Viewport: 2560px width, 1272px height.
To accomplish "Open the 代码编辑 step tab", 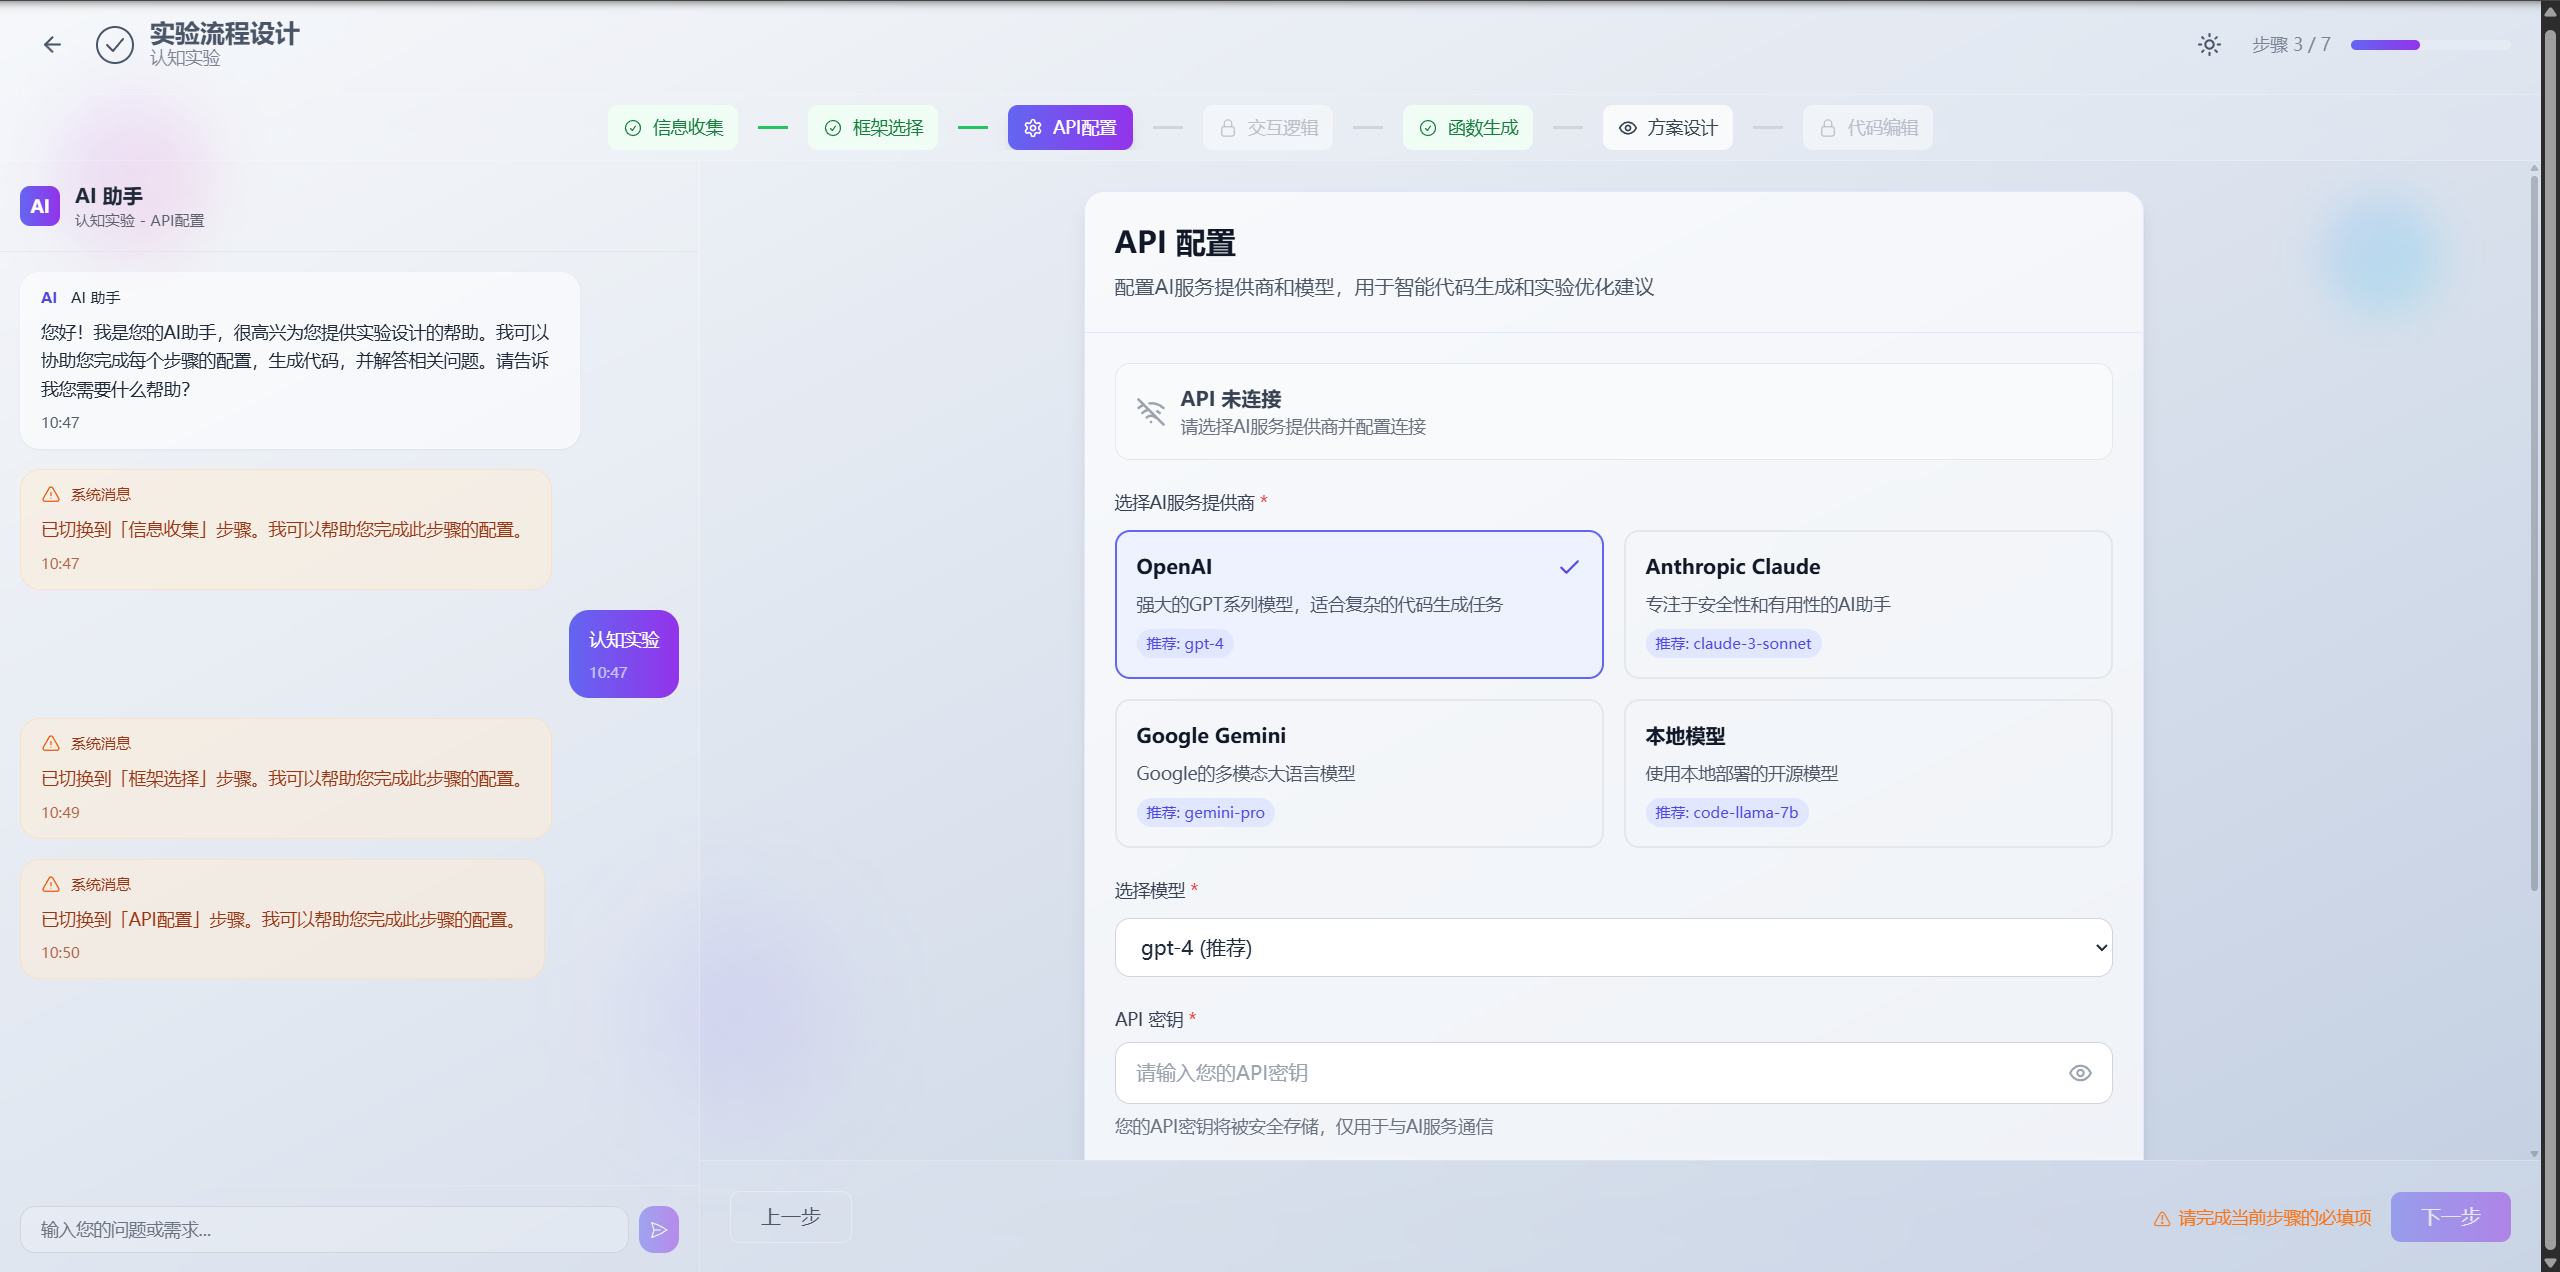I will click(x=1868, y=128).
